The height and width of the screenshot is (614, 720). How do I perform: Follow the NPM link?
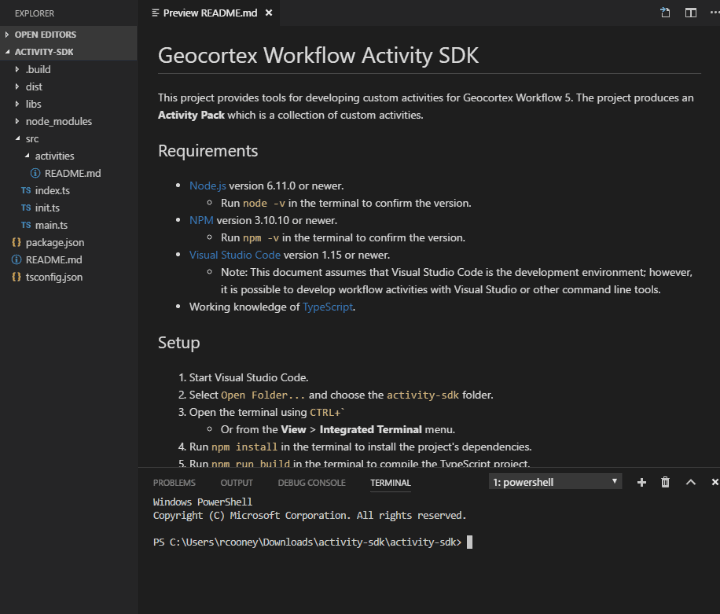(x=201, y=220)
